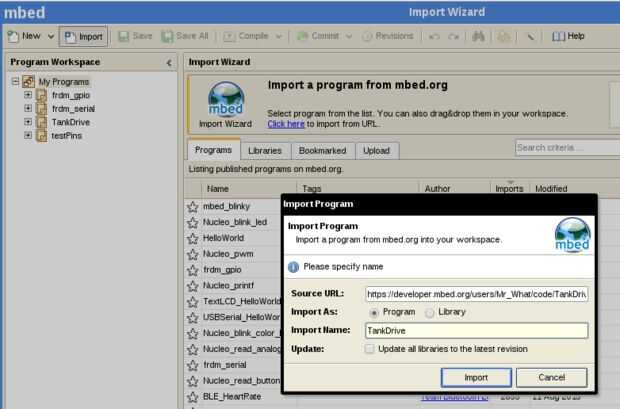Expand the testPins program node

pyautogui.click(x=28, y=135)
